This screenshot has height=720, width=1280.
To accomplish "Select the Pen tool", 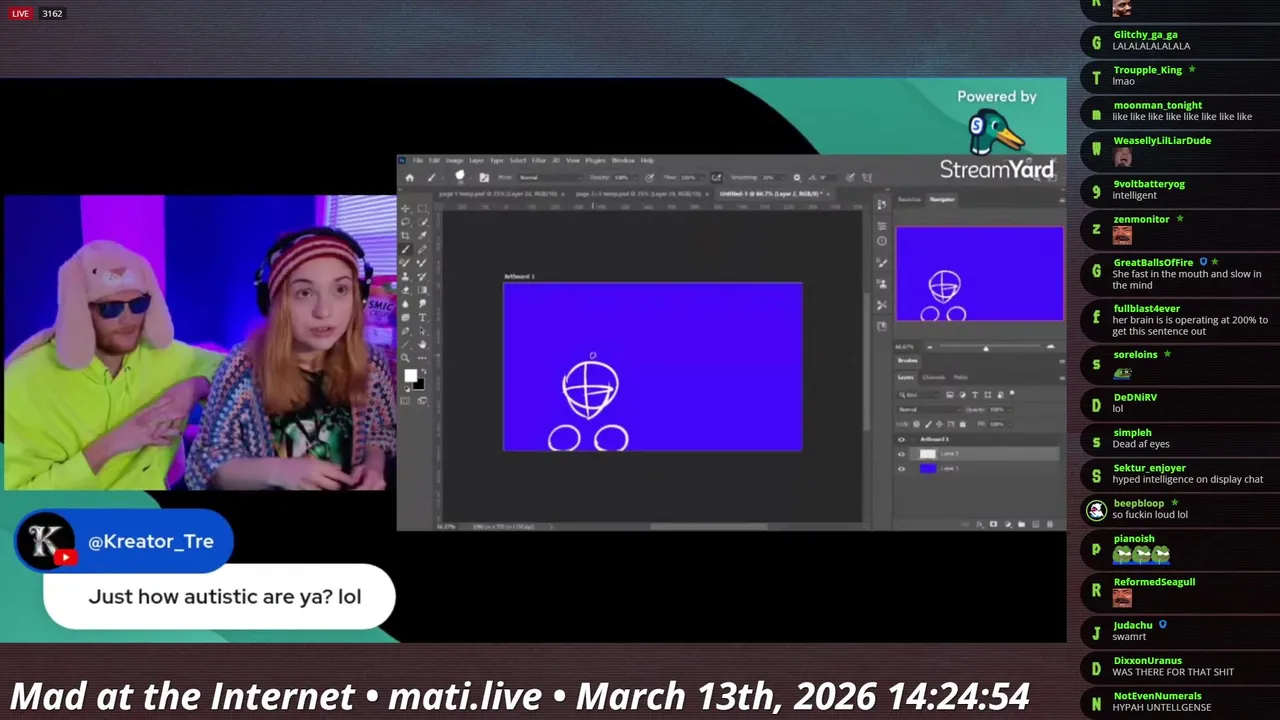I will point(405,331).
